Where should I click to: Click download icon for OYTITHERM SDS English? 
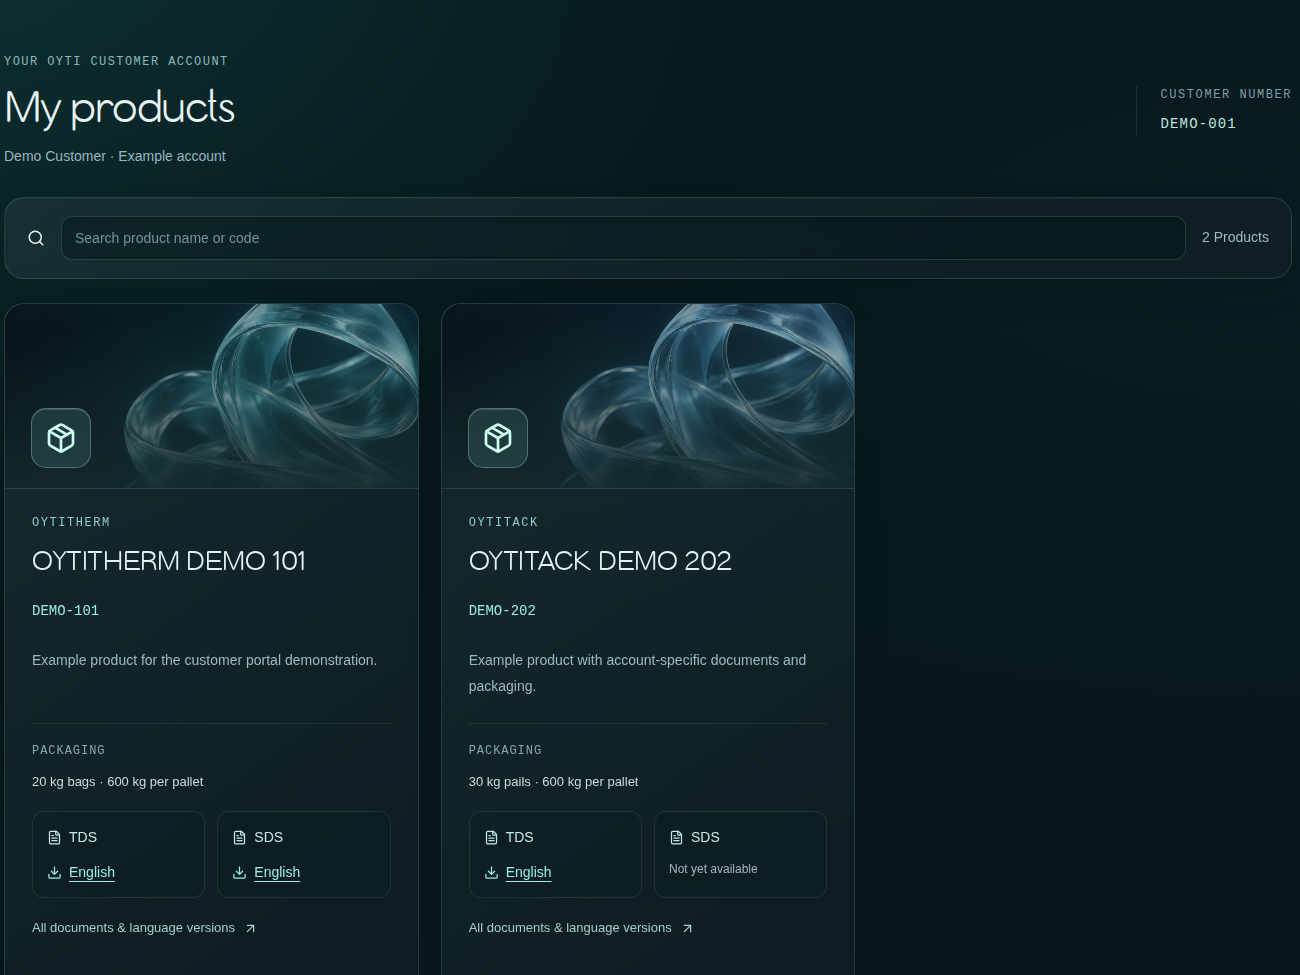[x=240, y=873]
